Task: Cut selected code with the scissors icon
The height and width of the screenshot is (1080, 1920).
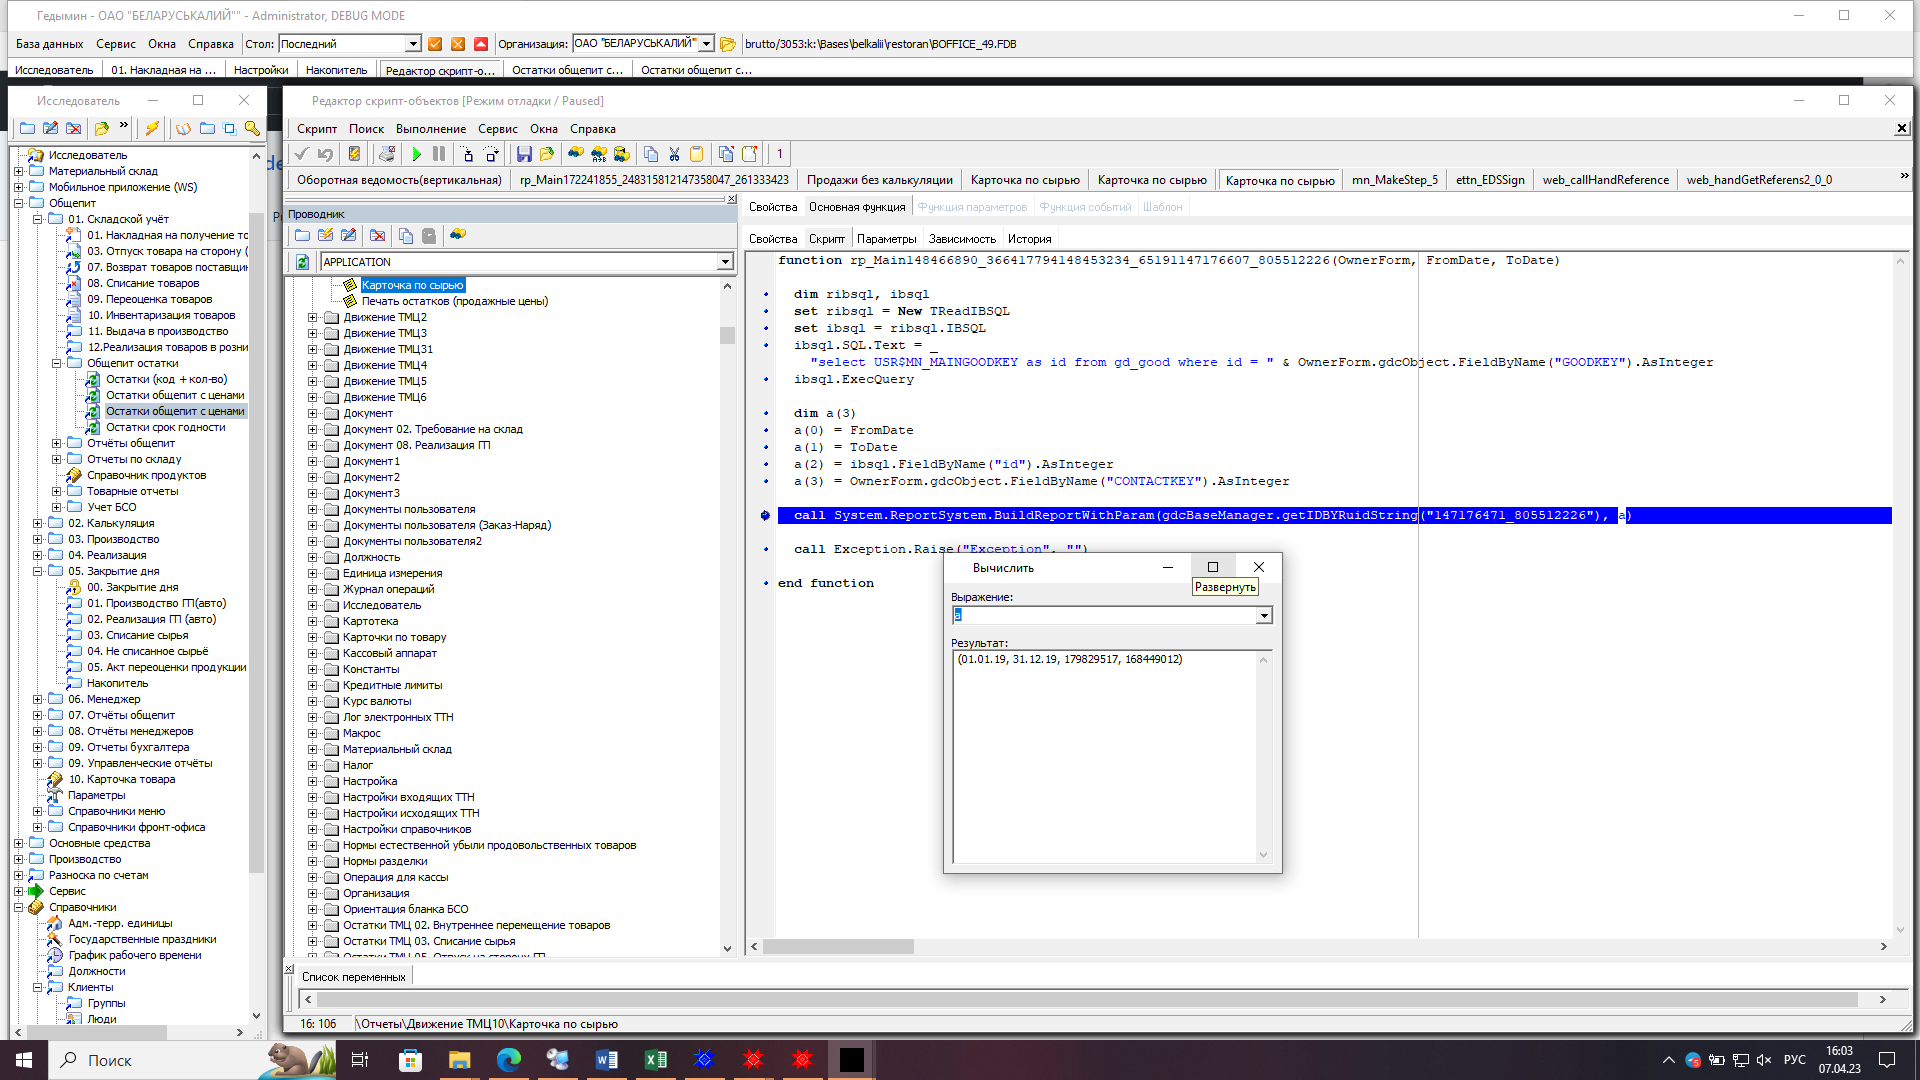Action: [x=673, y=154]
